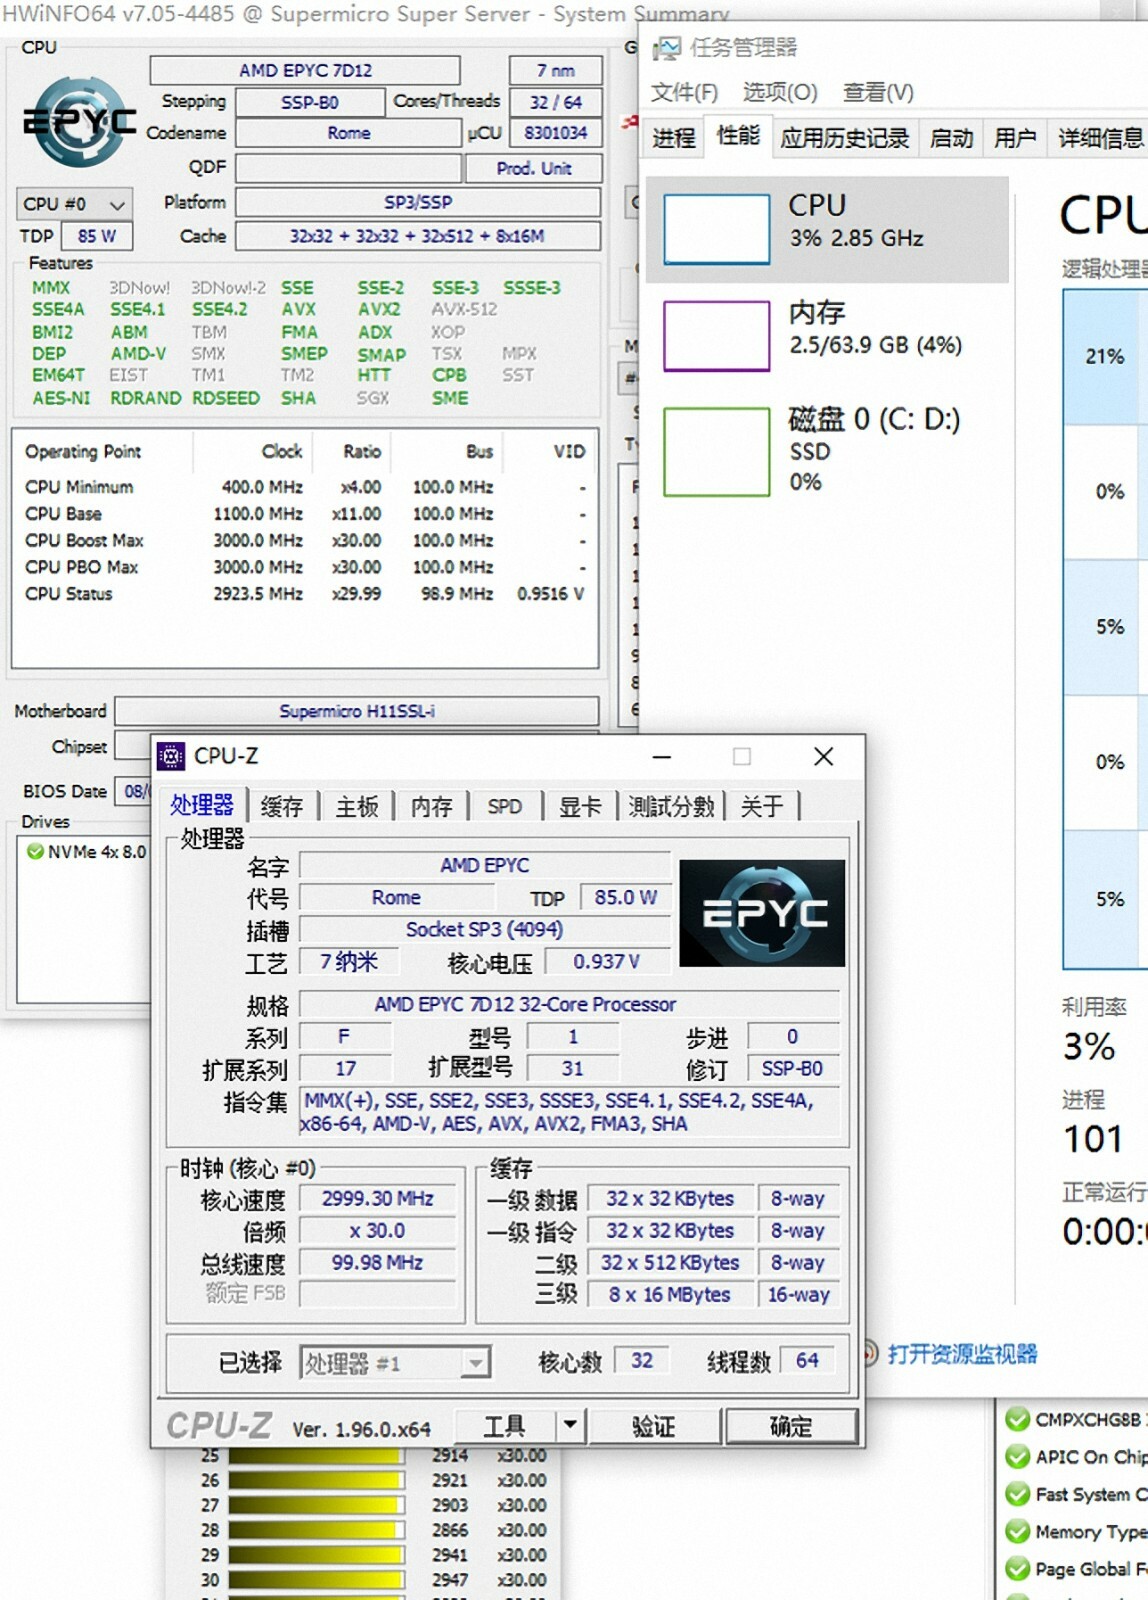Image resolution: width=1148 pixels, height=1600 pixels.
Task: Click green check icon next to Fast System
Action: [1018, 1494]
